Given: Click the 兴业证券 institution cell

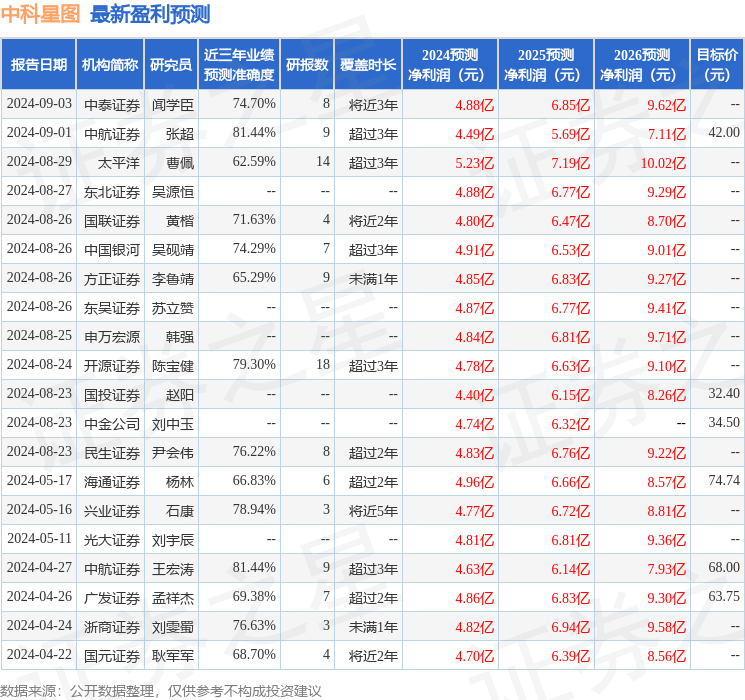Looking at the screenshot, I should [112, 510].
